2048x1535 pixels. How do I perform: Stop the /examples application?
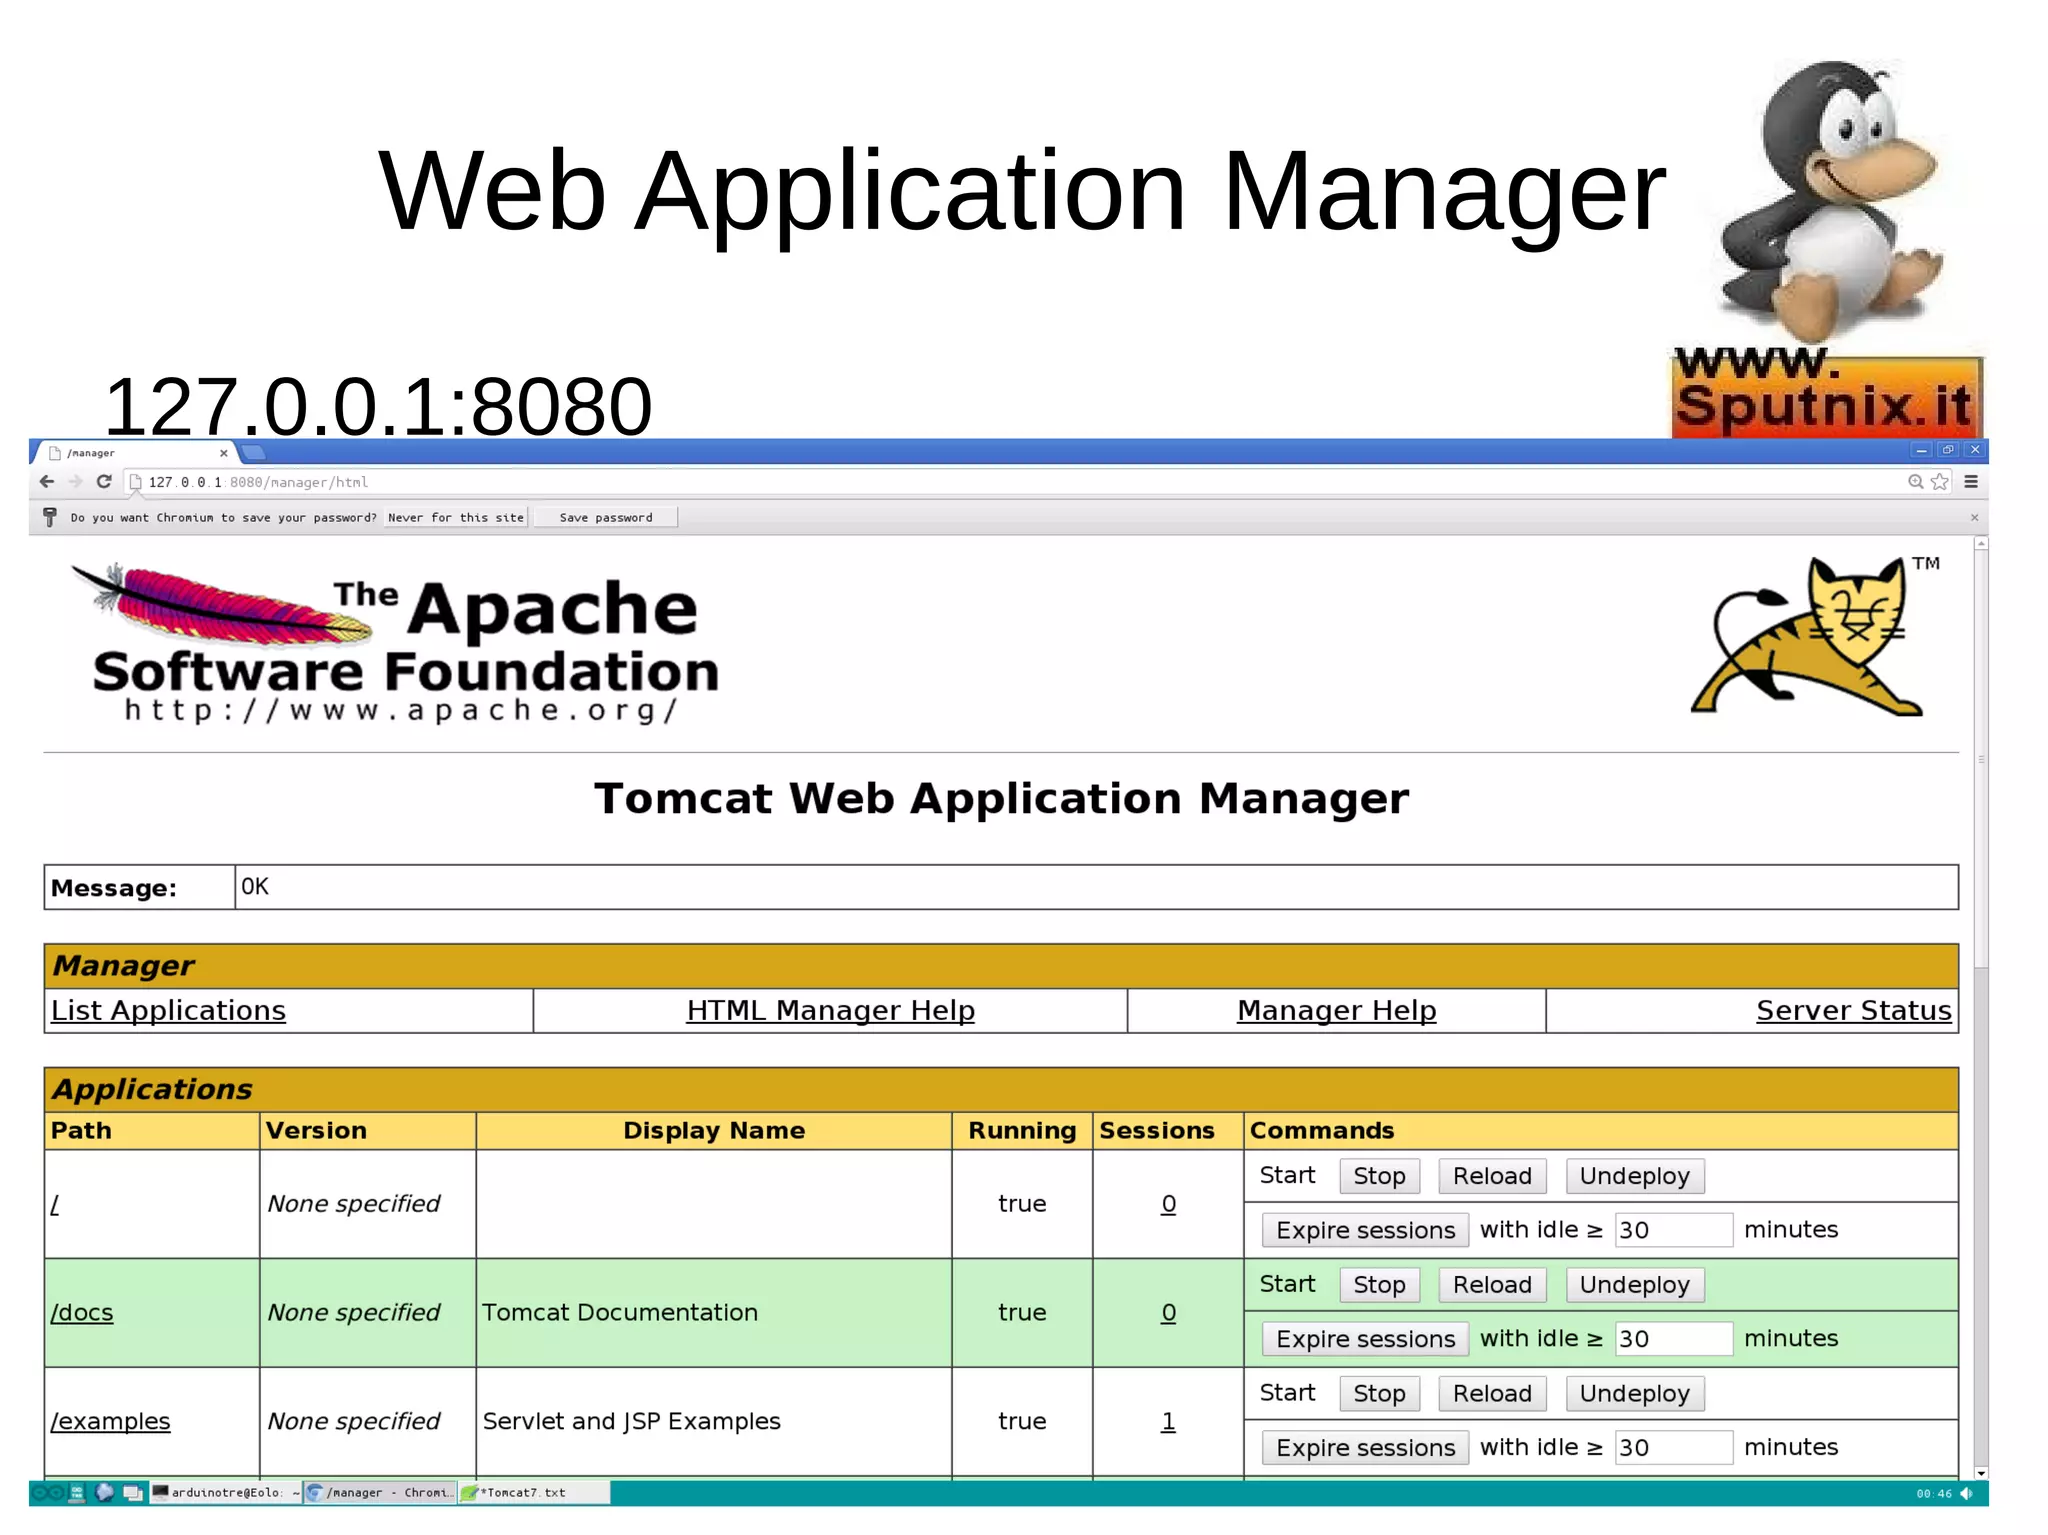point(1378,1394)
